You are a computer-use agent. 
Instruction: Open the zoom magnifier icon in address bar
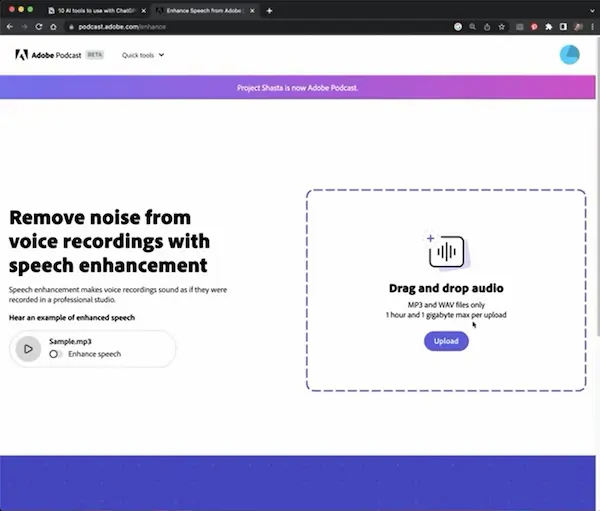pyautogui.click(x=473, y=27)
